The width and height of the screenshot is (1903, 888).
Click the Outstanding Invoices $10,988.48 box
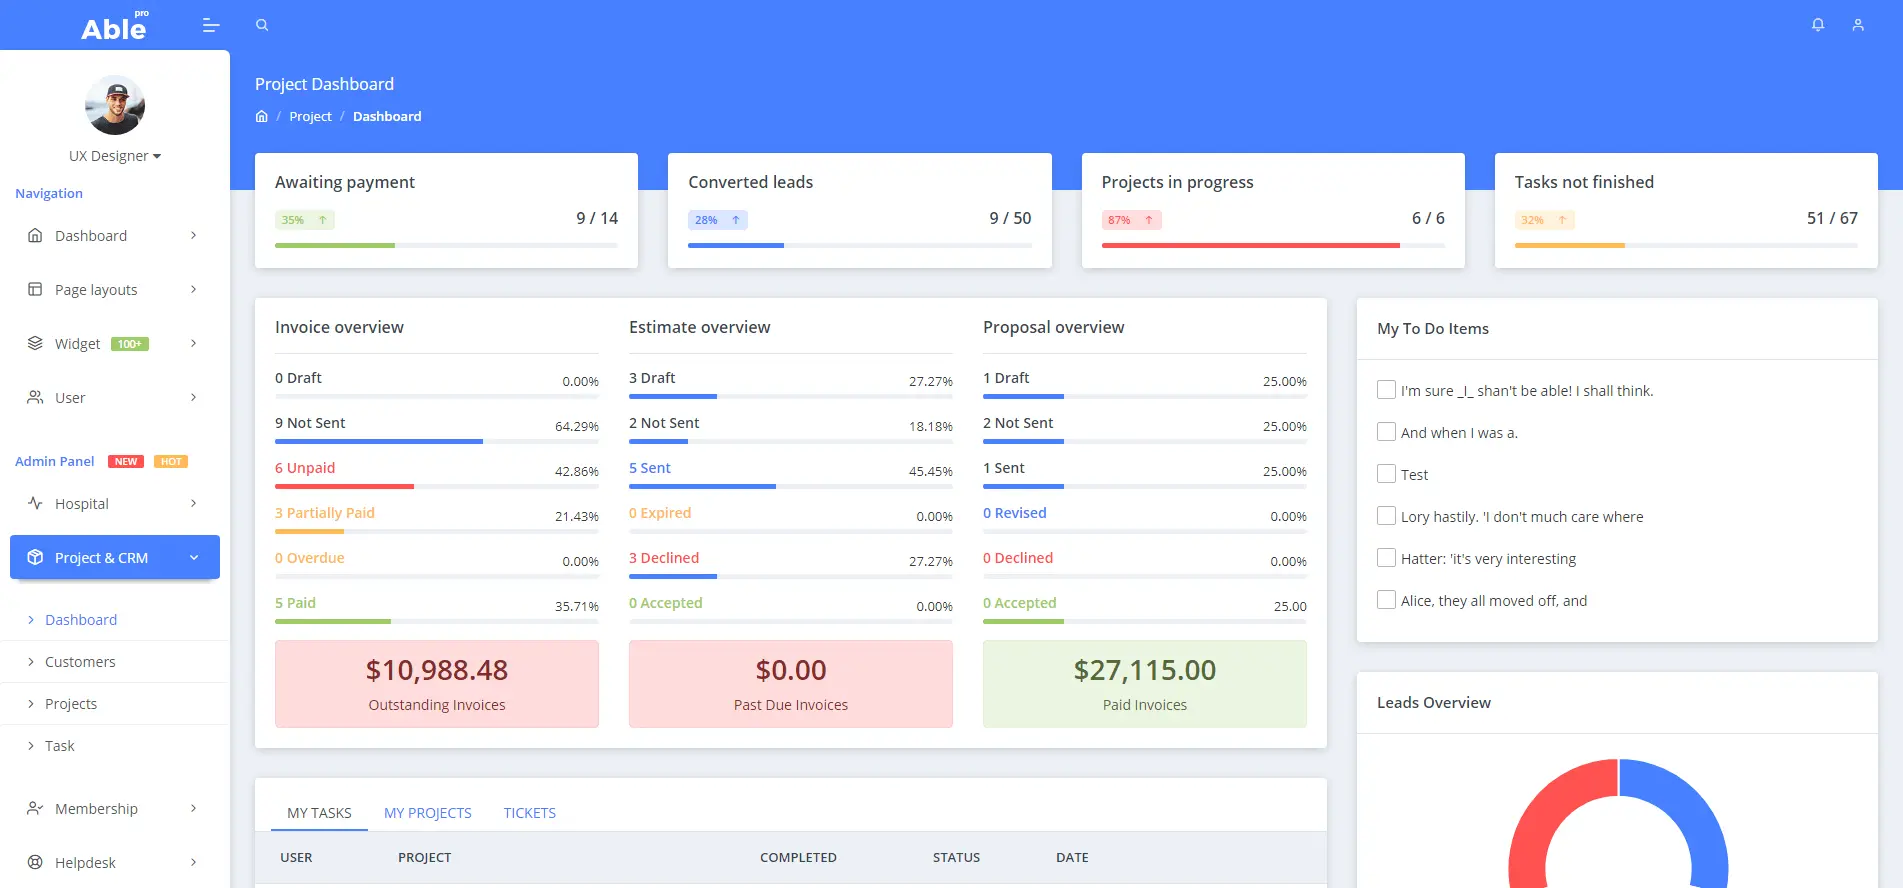click(437, 684)
